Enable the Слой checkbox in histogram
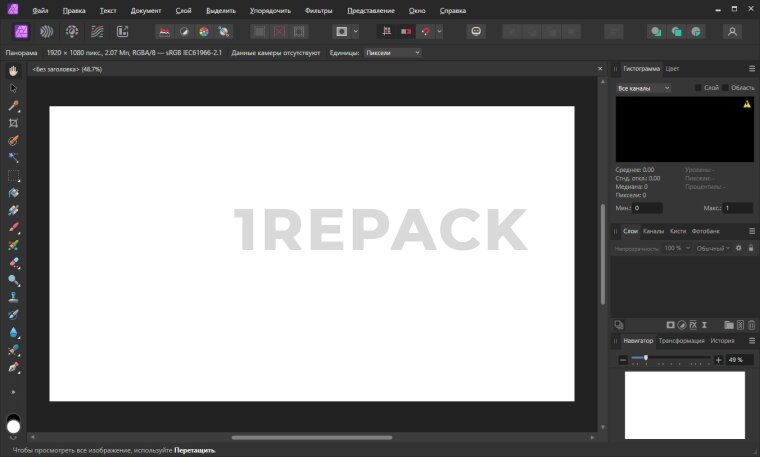 click(698, 88)
